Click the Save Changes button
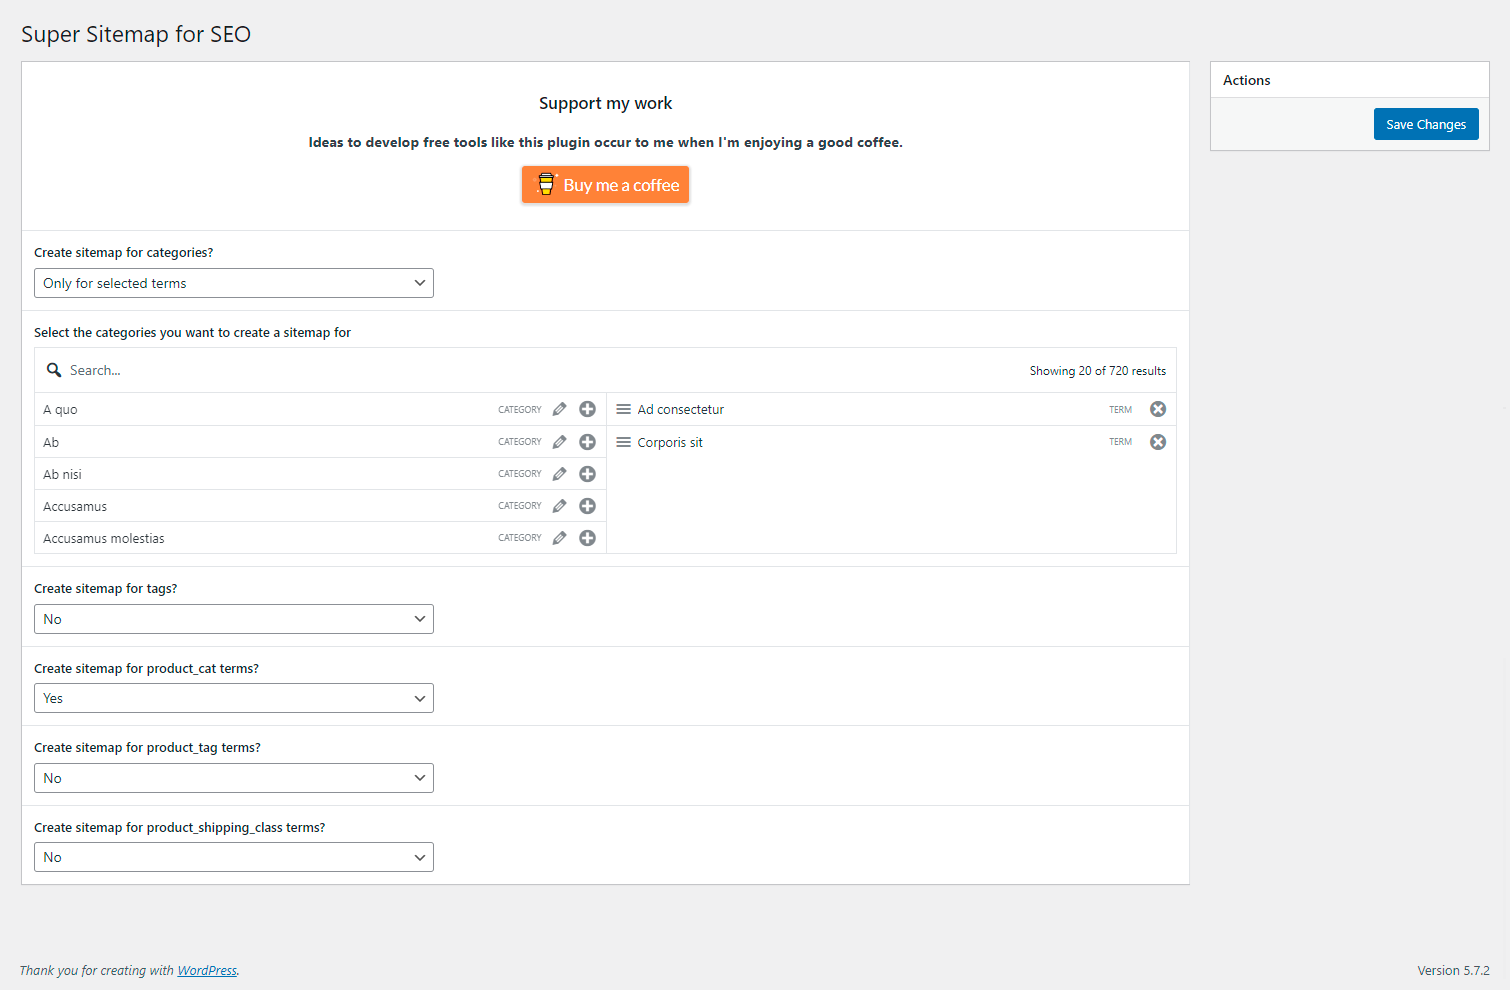Image resolution: width=1510 pixels, height=990 pixels. click(1426, 123)
